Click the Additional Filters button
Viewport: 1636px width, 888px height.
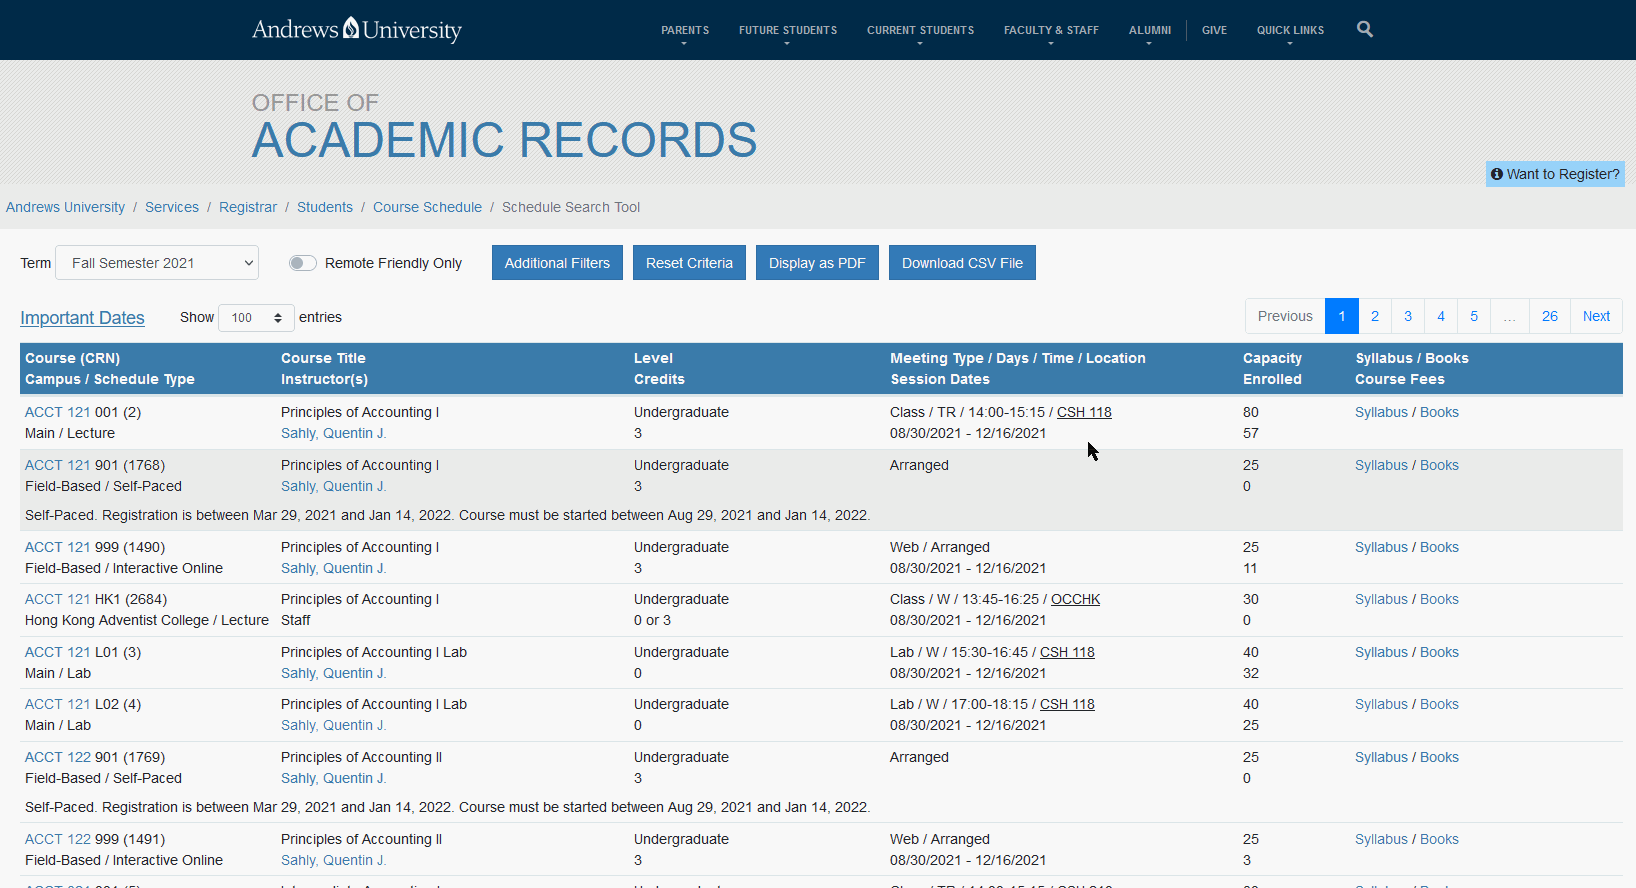pos(557,263)
